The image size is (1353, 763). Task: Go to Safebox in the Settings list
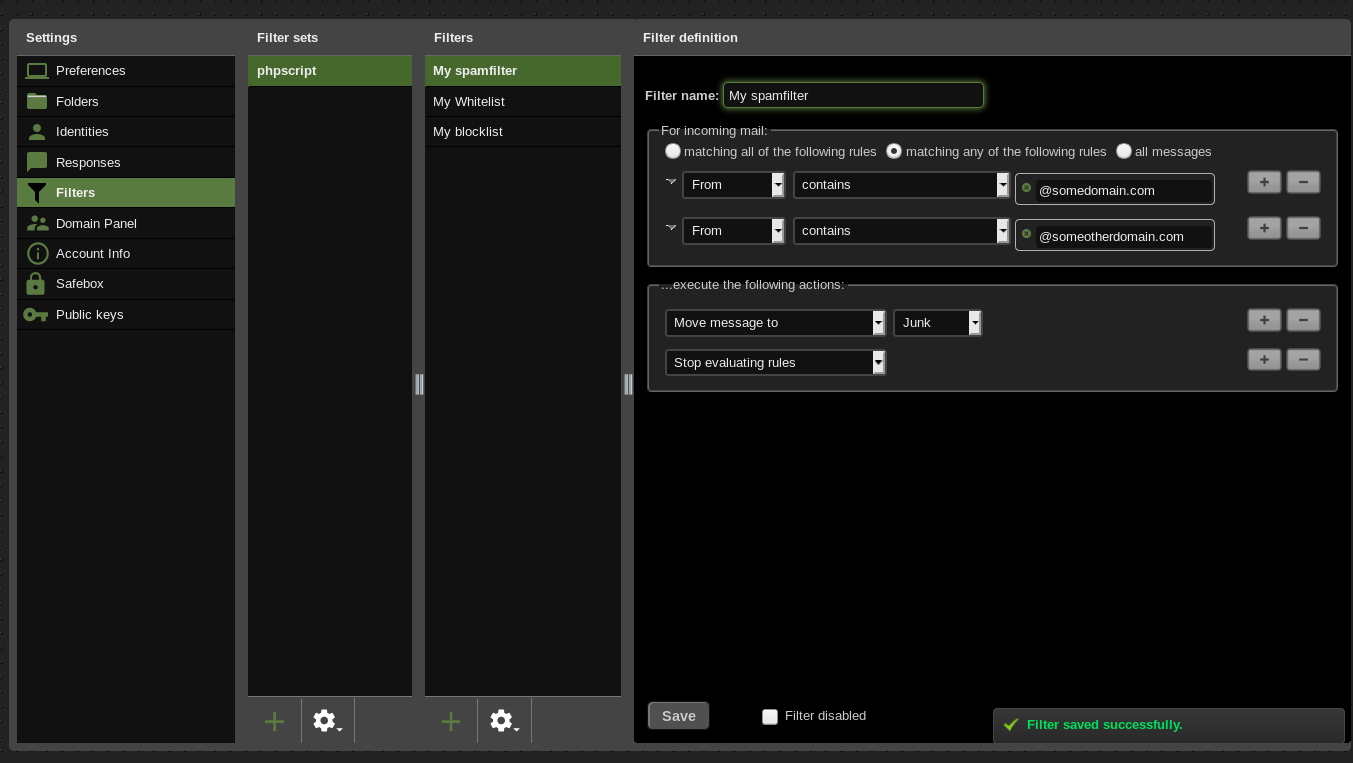tap(80, 284)
